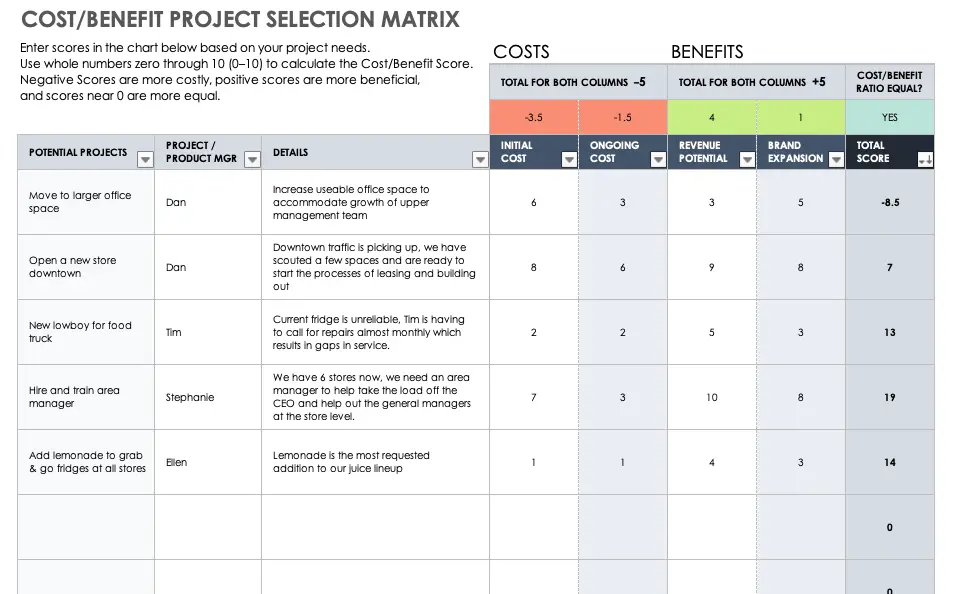Viewport: 955px width, 594px height.
Task: Click the Revenue Potential filter icon
Action: click(x=747, y=158)
